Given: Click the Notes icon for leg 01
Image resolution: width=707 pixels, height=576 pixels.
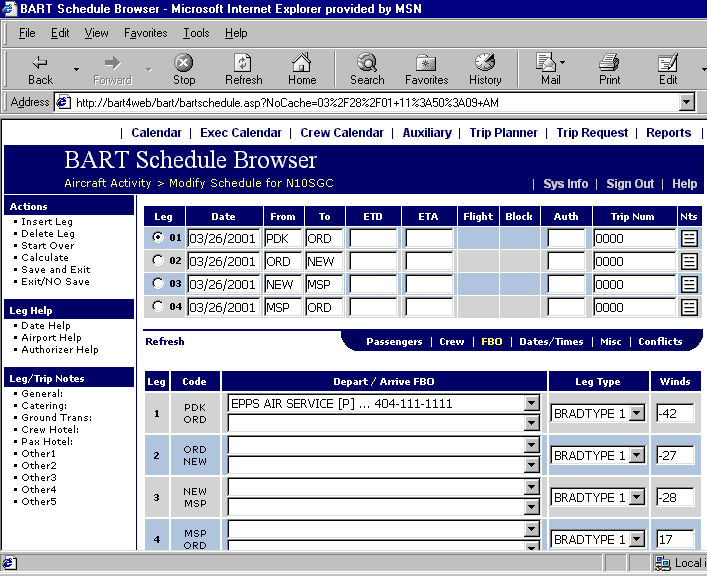Looking at the screenshot, I should coord(688,239).
